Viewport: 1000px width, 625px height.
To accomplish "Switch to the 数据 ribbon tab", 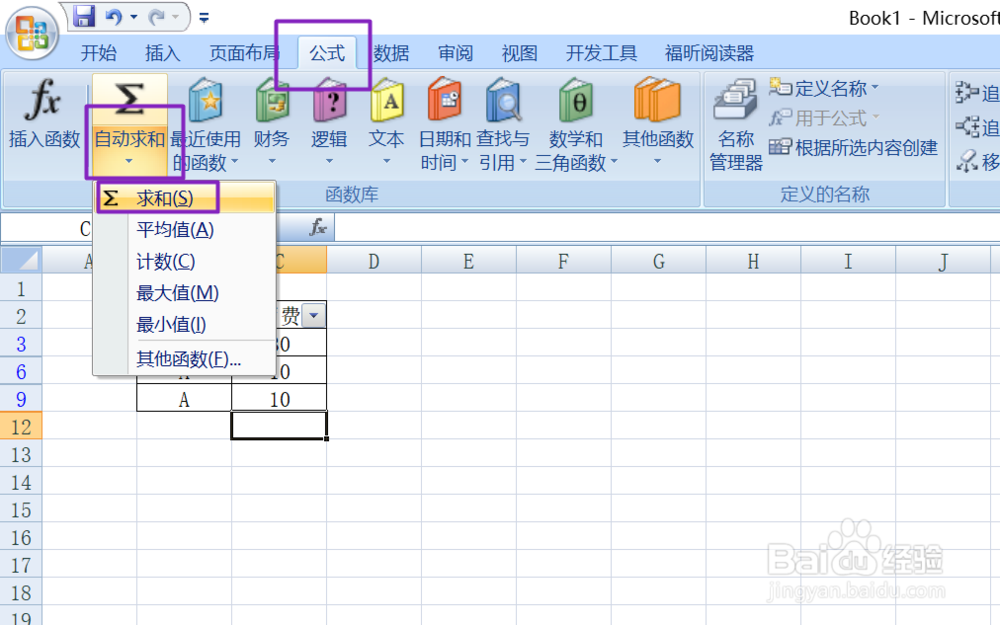I will 391,53.
